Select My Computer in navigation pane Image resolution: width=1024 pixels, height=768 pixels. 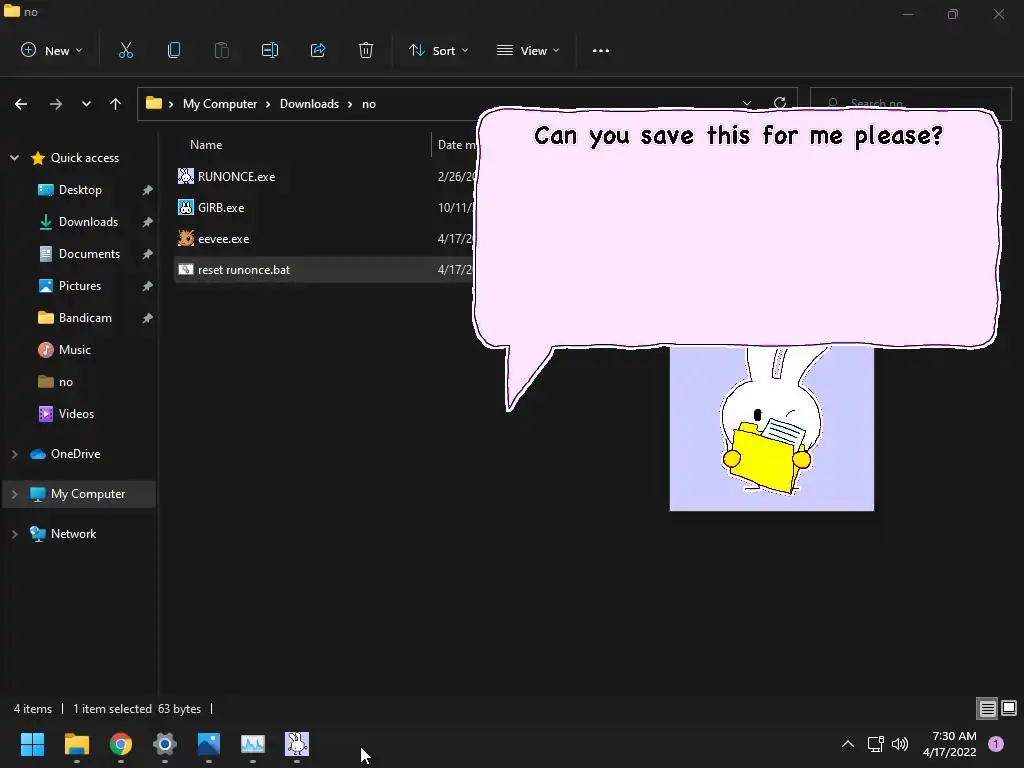point(88,494)
